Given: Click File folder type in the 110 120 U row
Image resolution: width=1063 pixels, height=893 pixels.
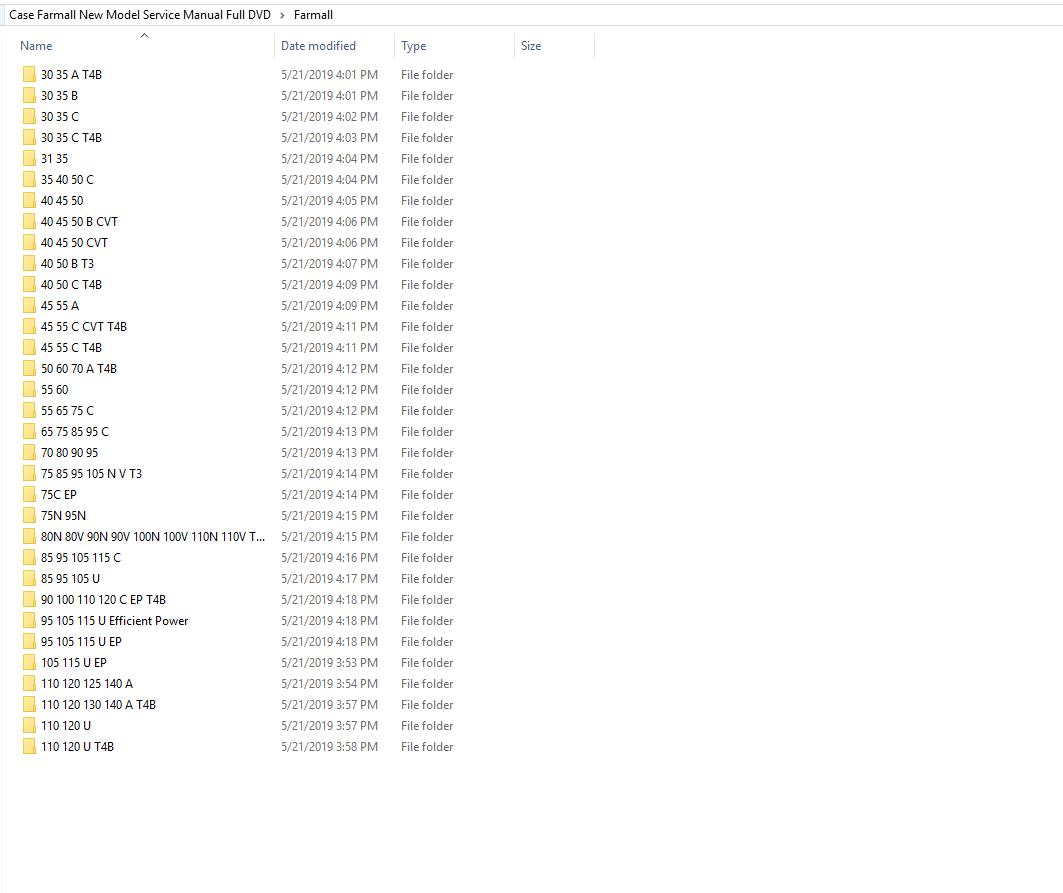Looking at the screenshot, I should coord(427,726).
